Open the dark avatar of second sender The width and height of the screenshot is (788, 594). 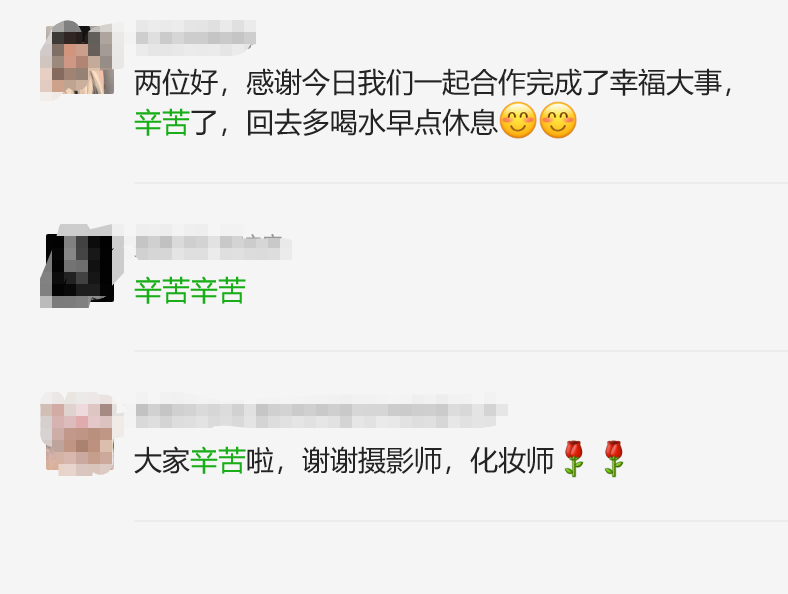point(77,266)
